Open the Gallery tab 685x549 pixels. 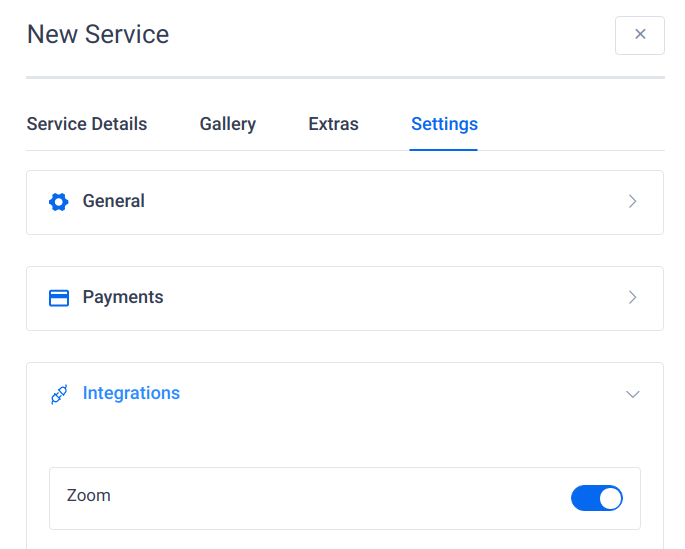point(228,124)
